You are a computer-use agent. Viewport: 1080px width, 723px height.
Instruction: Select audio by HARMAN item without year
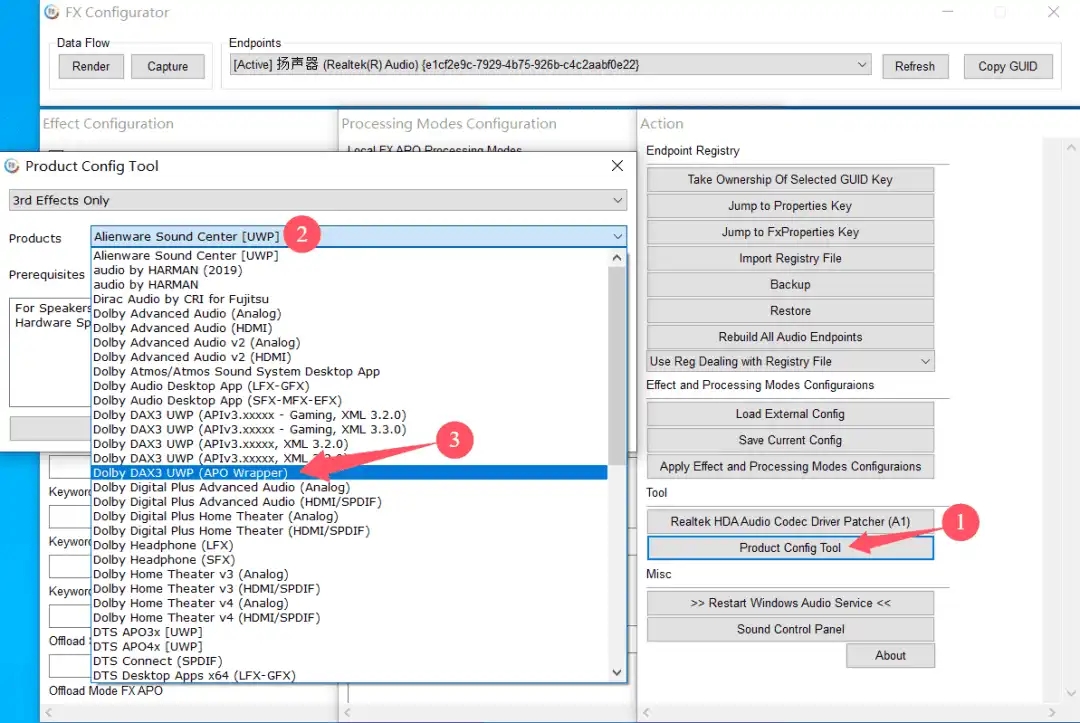tap(350, 284)
